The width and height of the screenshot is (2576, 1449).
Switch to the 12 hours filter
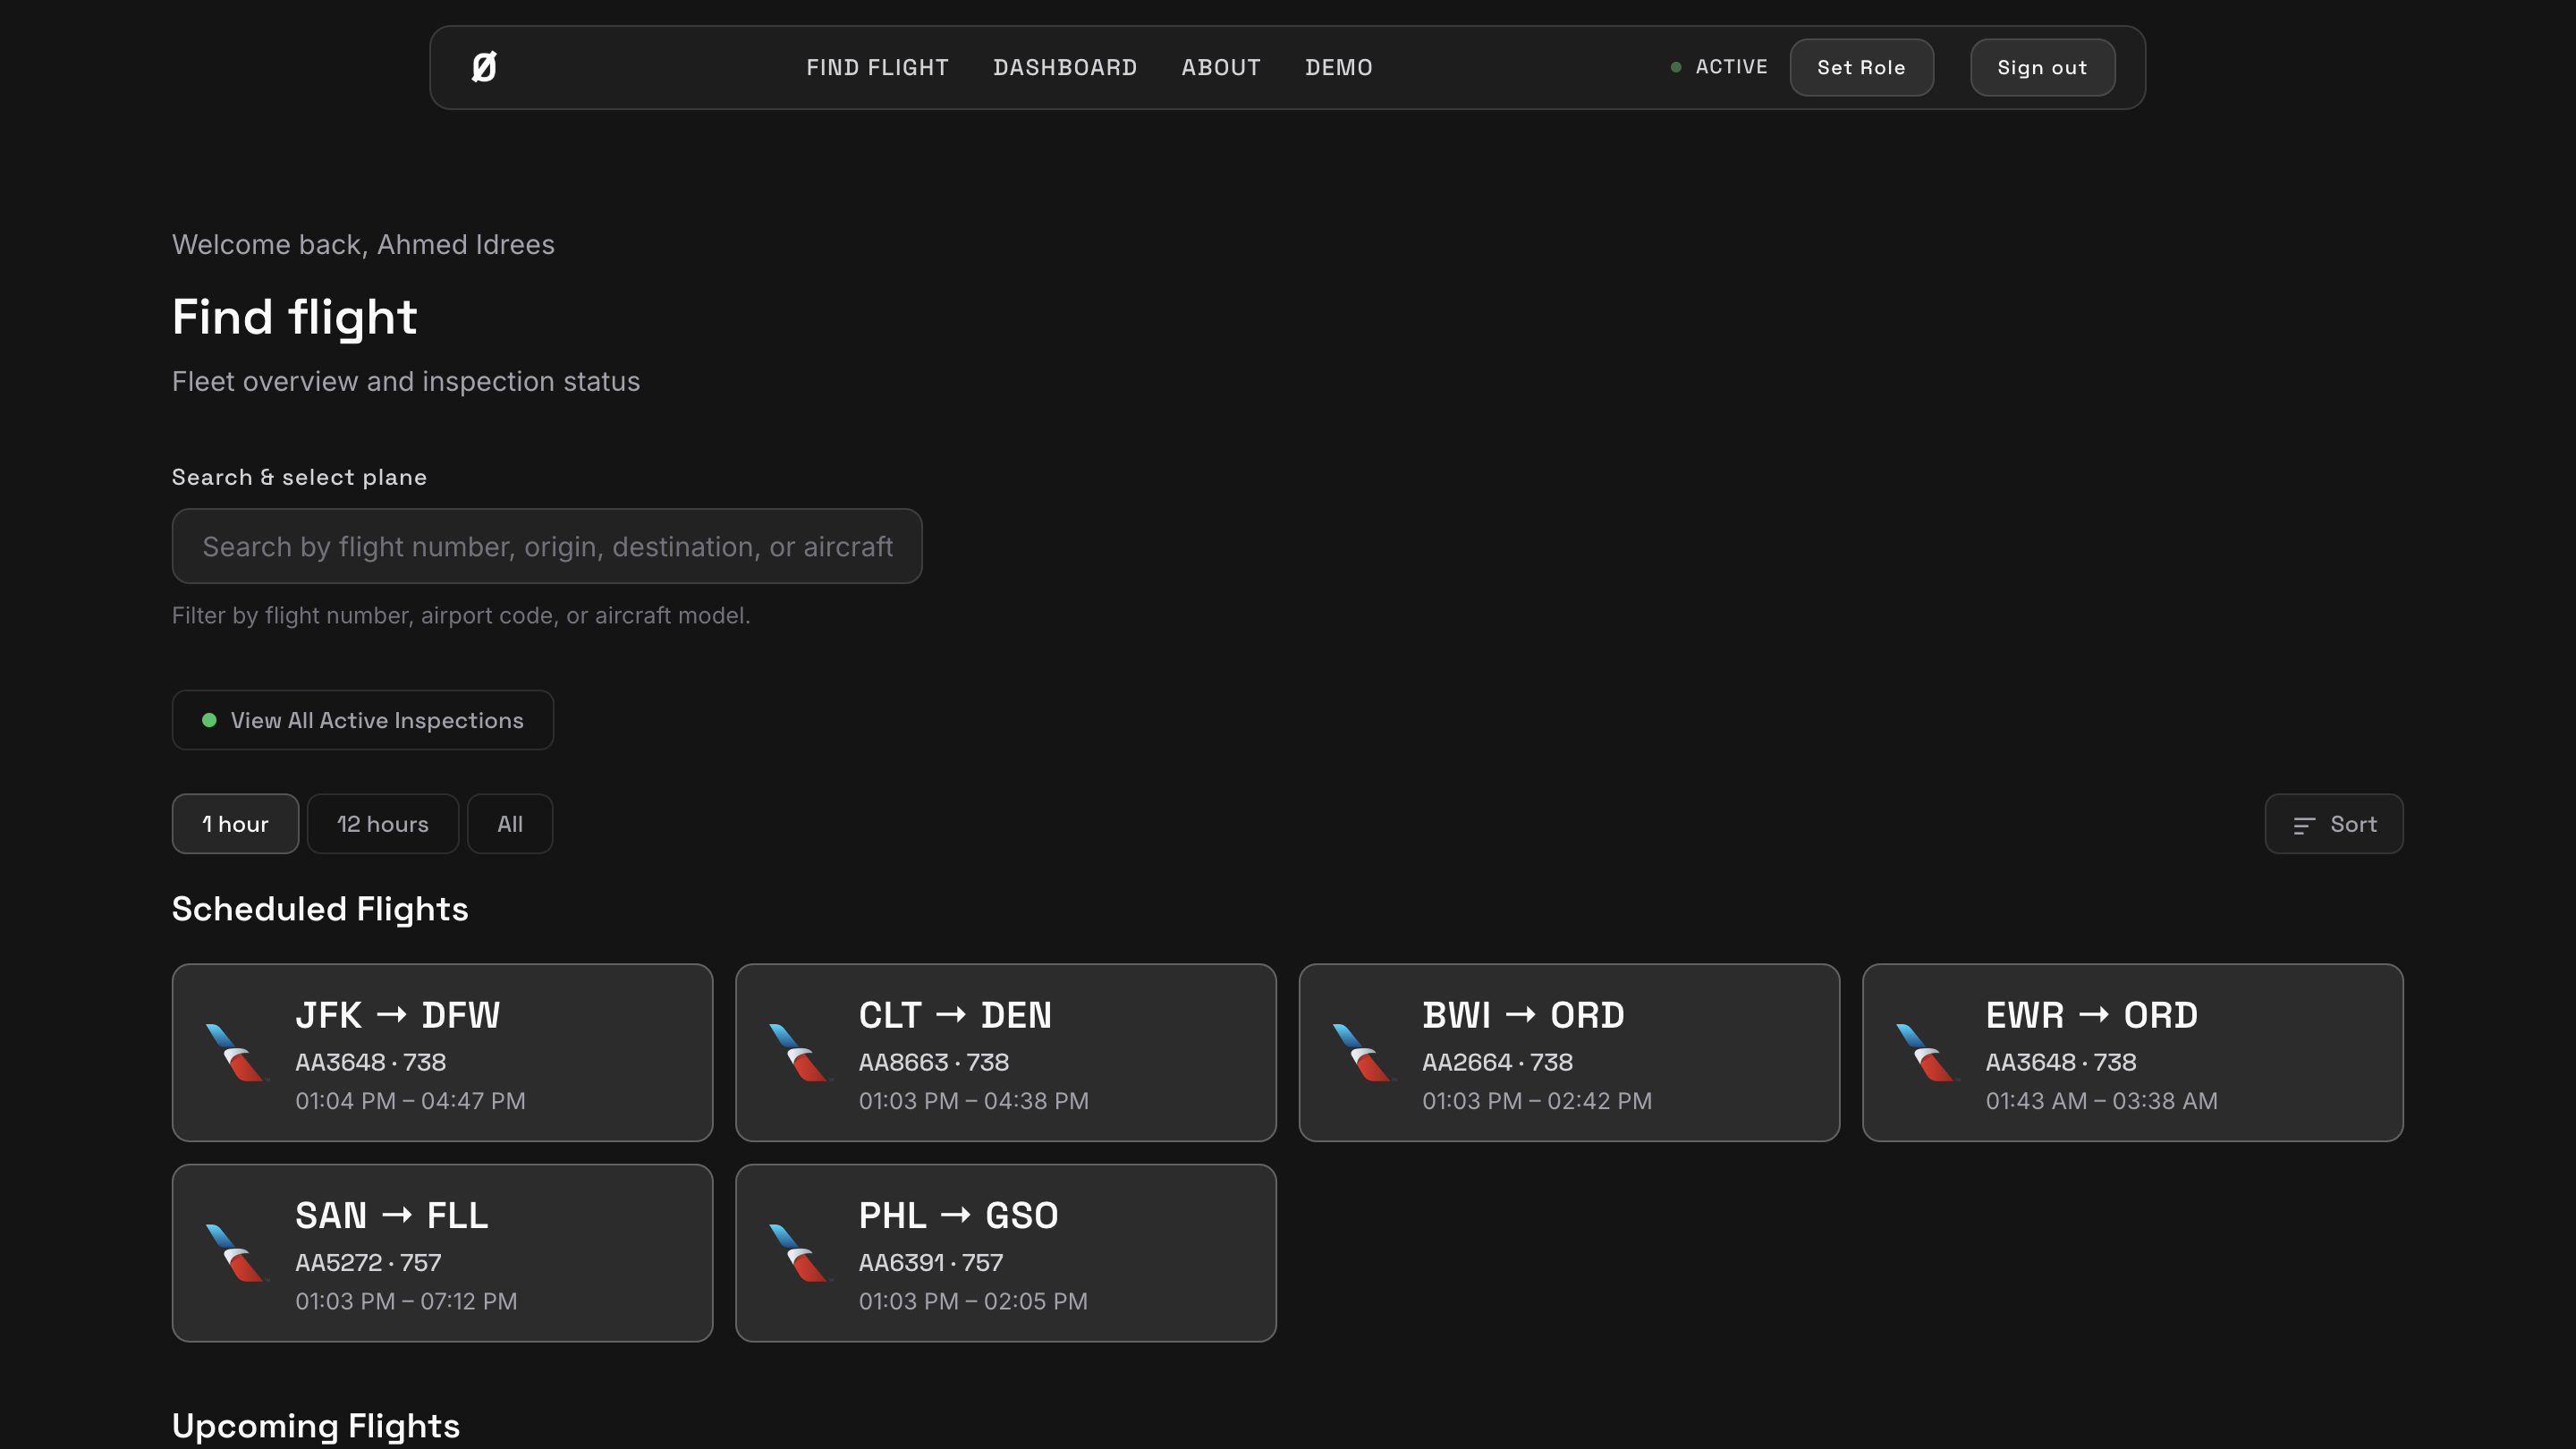382,824
